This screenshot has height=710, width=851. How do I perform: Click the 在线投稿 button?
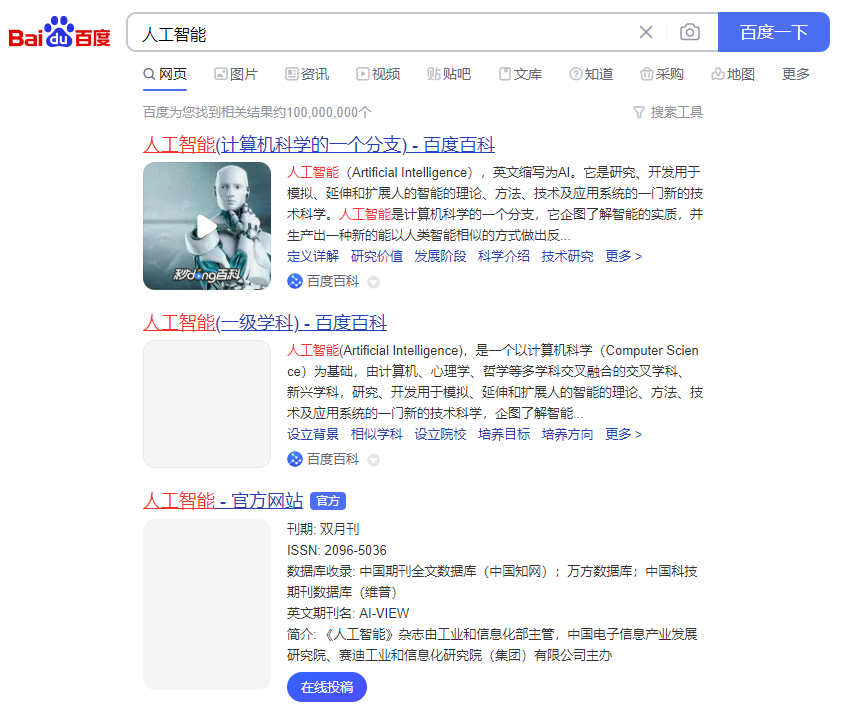pyautogui.click(x=327, y=687)
